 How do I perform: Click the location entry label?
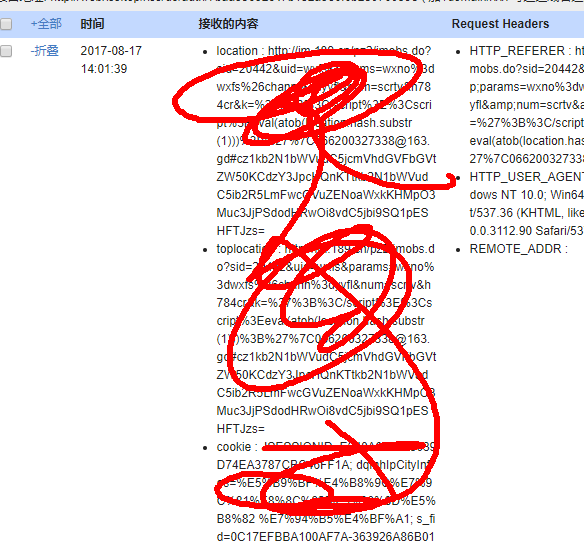tap(237, 51)
